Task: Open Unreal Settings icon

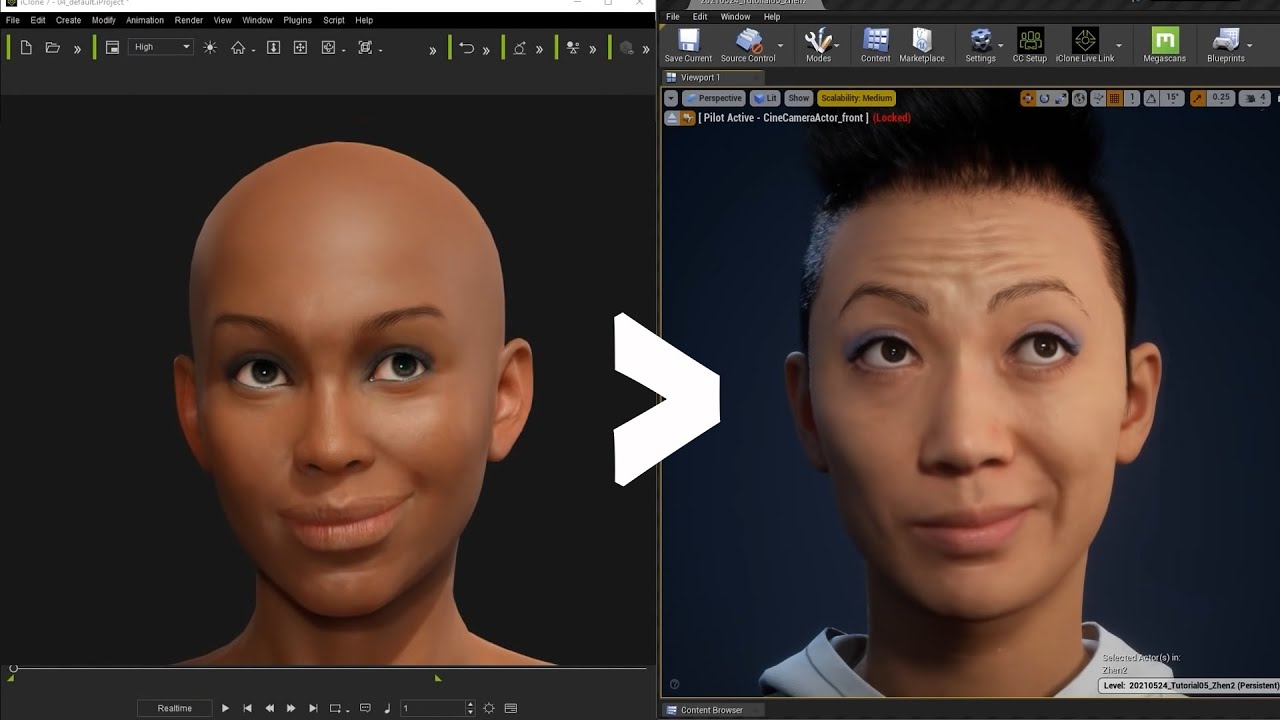Action: tap(980, 46)
